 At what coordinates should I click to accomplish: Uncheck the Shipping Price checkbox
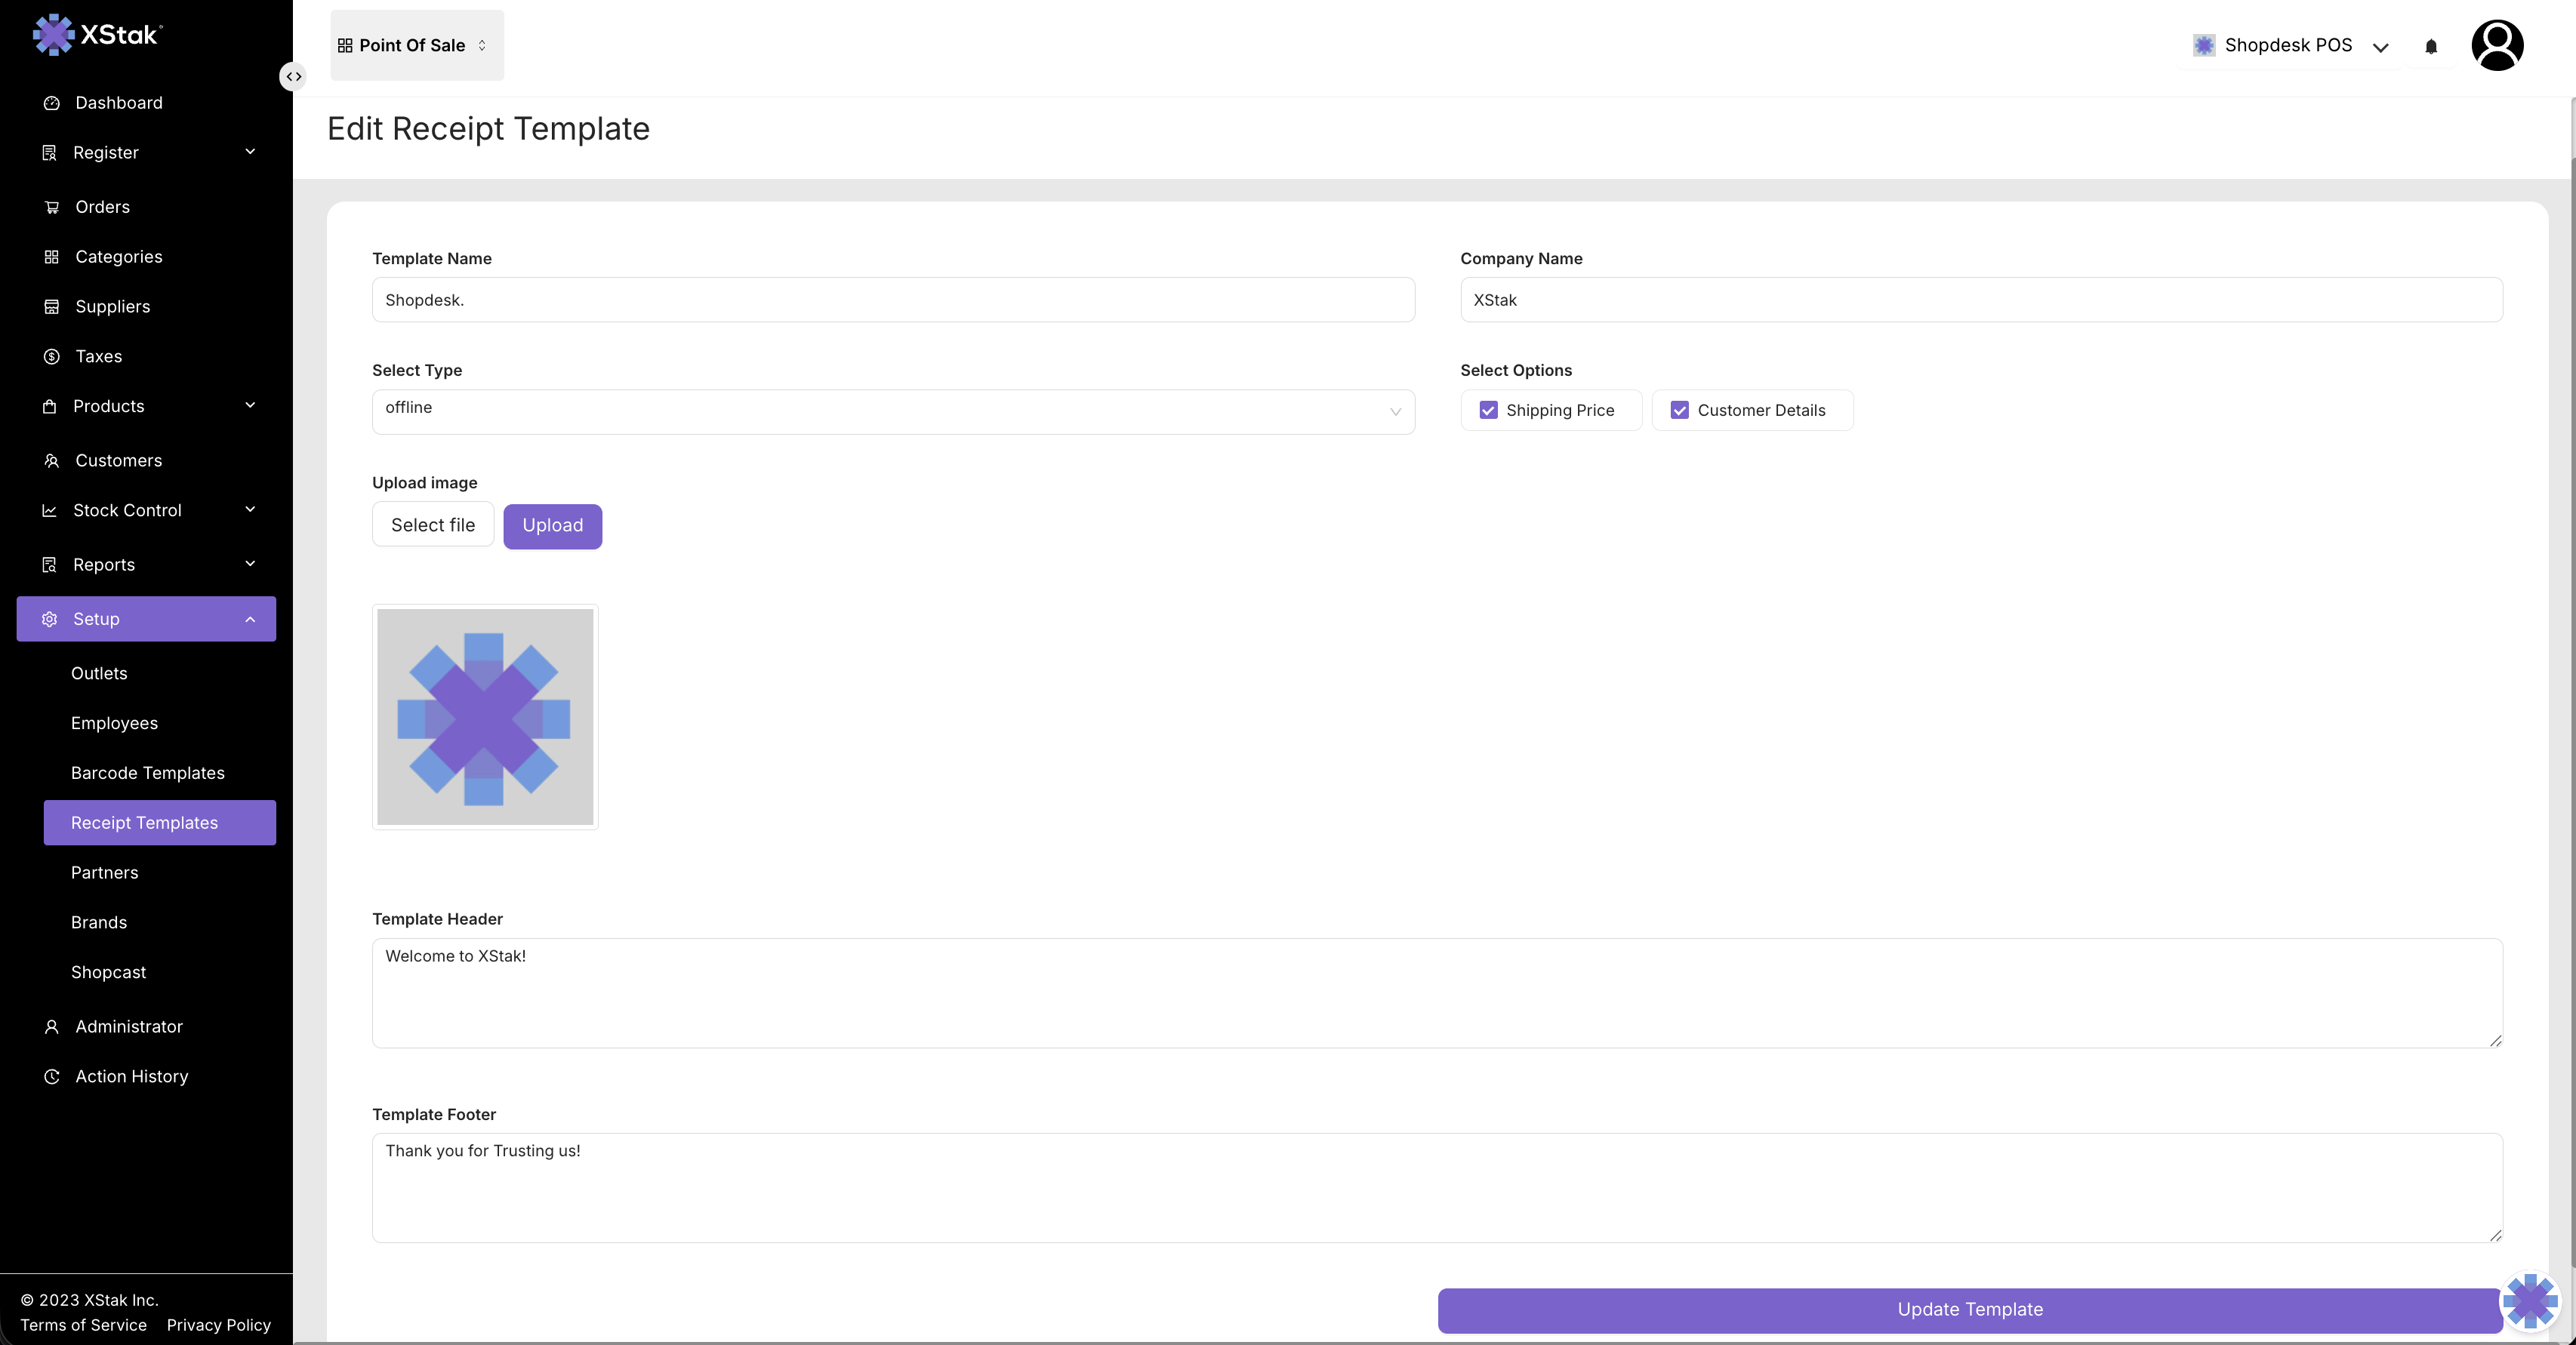tap(1488, 410)
